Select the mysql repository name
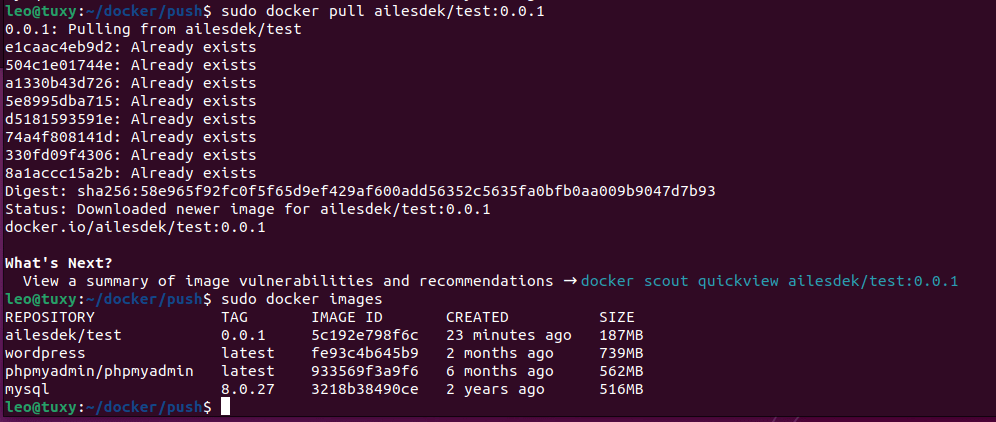This screenshot has width=996, height=422. point(27,389)
